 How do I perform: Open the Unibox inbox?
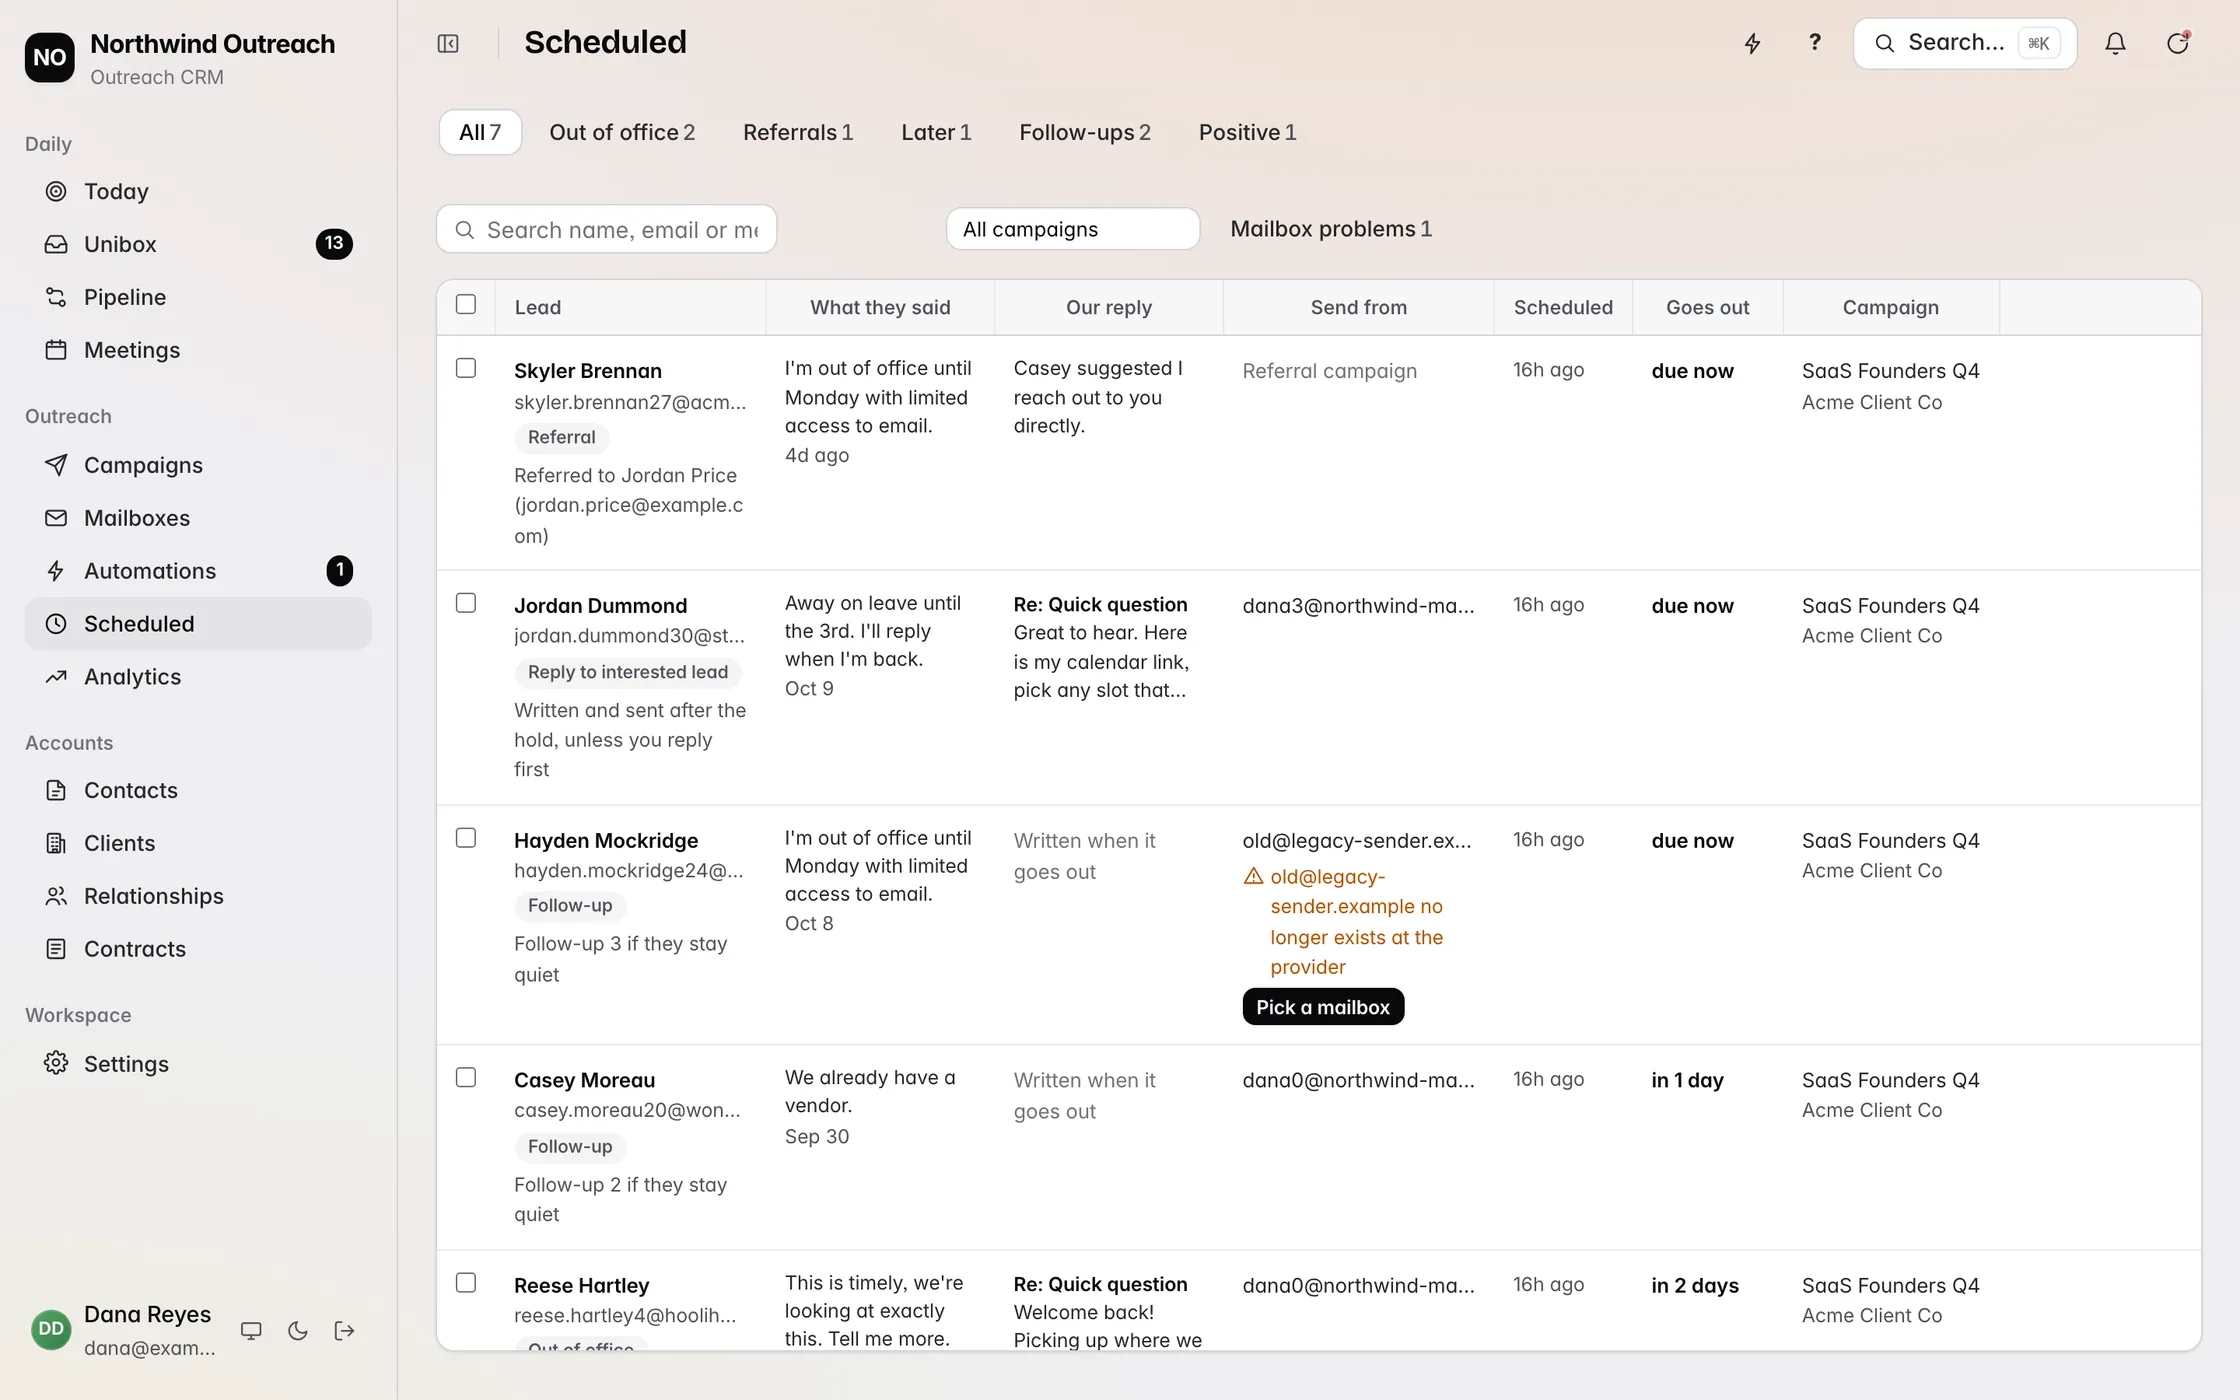tap(198, 244)
